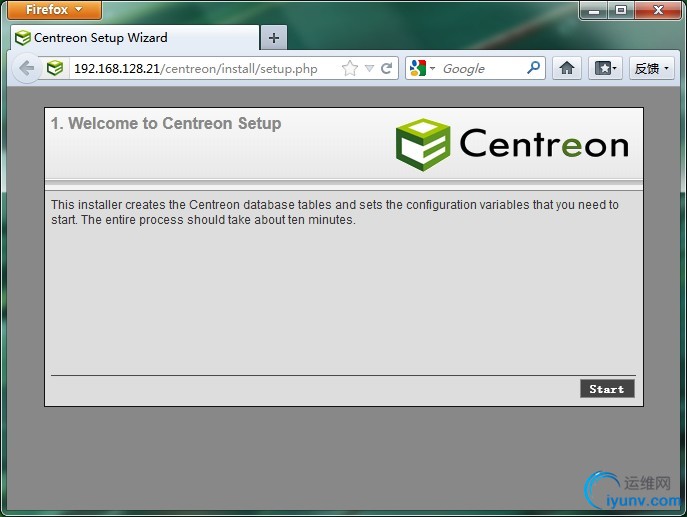This screenshot has width=687, height=517.
Task: Open the 反馈 feedback dropdown
Action: [652, 68]
